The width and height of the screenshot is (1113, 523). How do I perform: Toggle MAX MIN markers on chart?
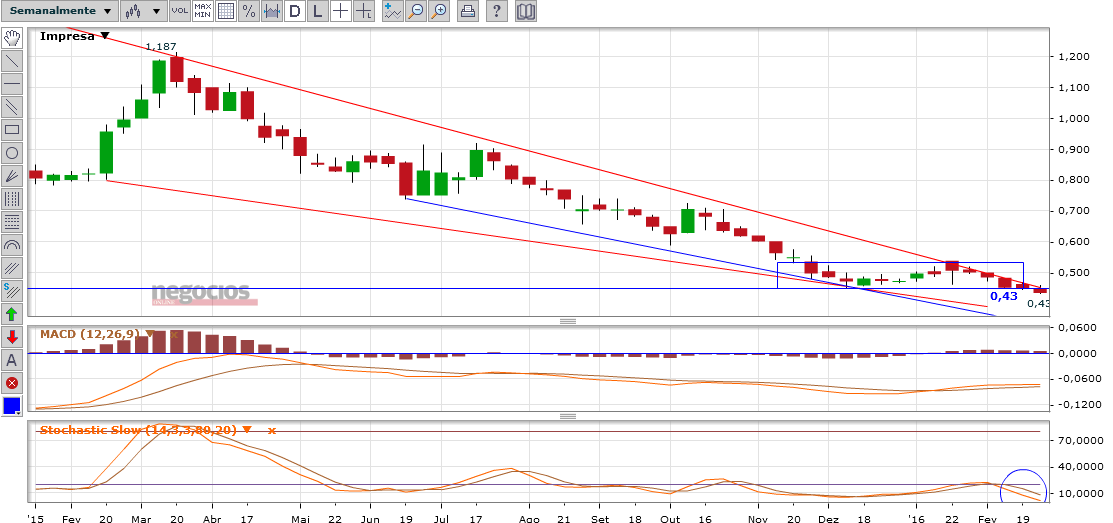(202, 11)
